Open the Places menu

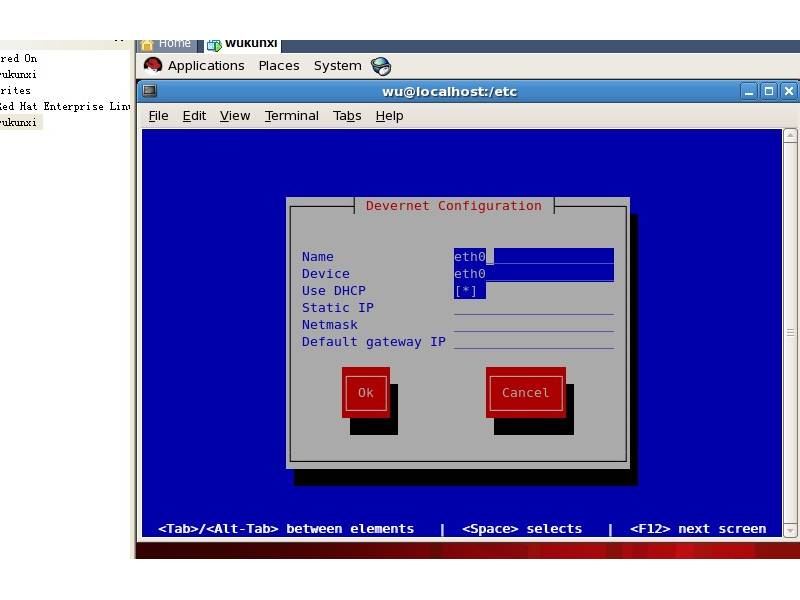tap(279, 66)
